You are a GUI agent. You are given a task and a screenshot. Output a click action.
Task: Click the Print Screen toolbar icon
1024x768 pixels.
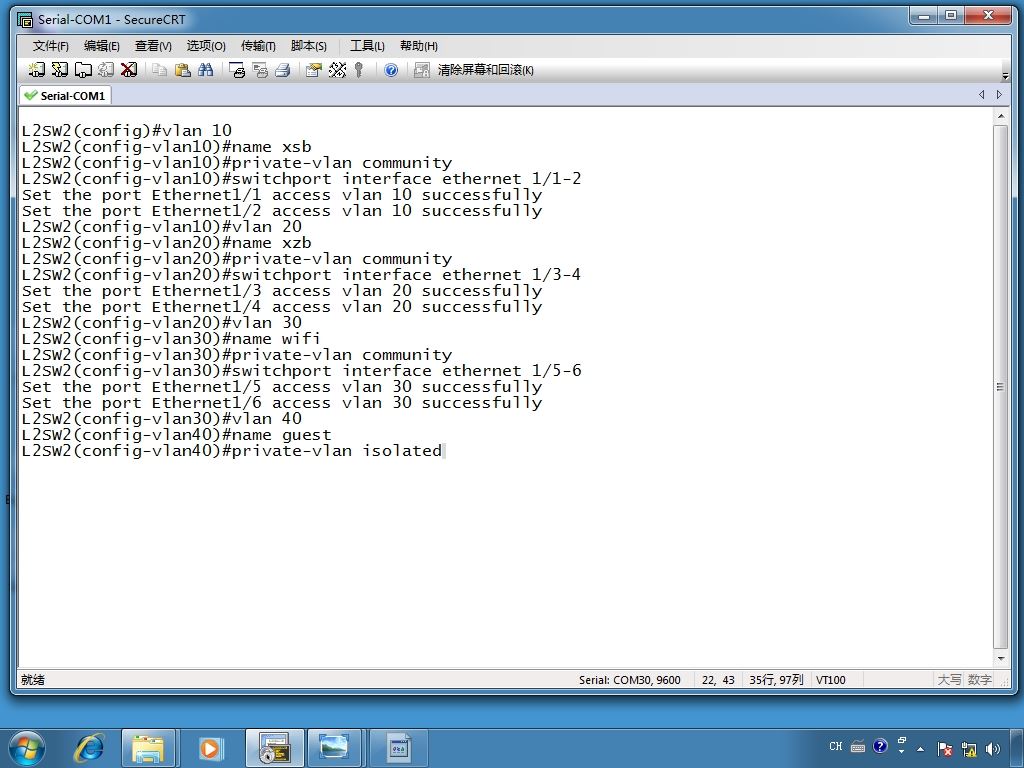[237, 70]
